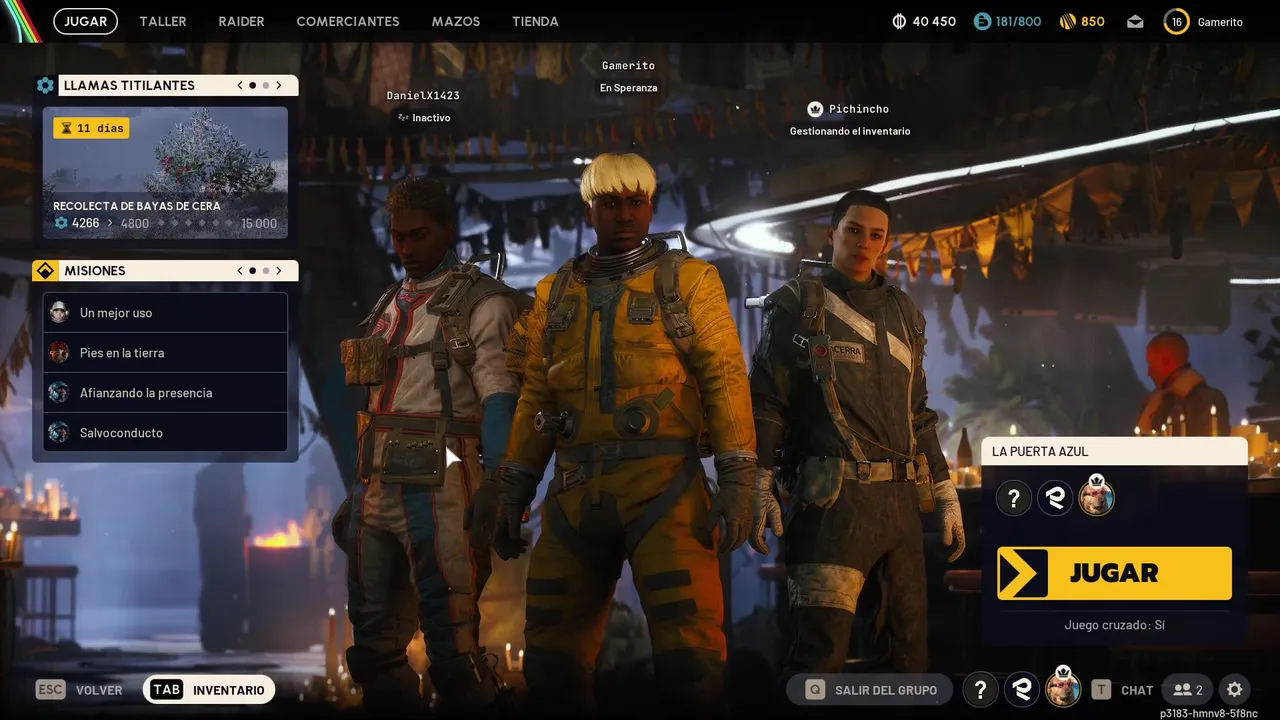Go to the COMERCIANTES tab

pos(348,21)
